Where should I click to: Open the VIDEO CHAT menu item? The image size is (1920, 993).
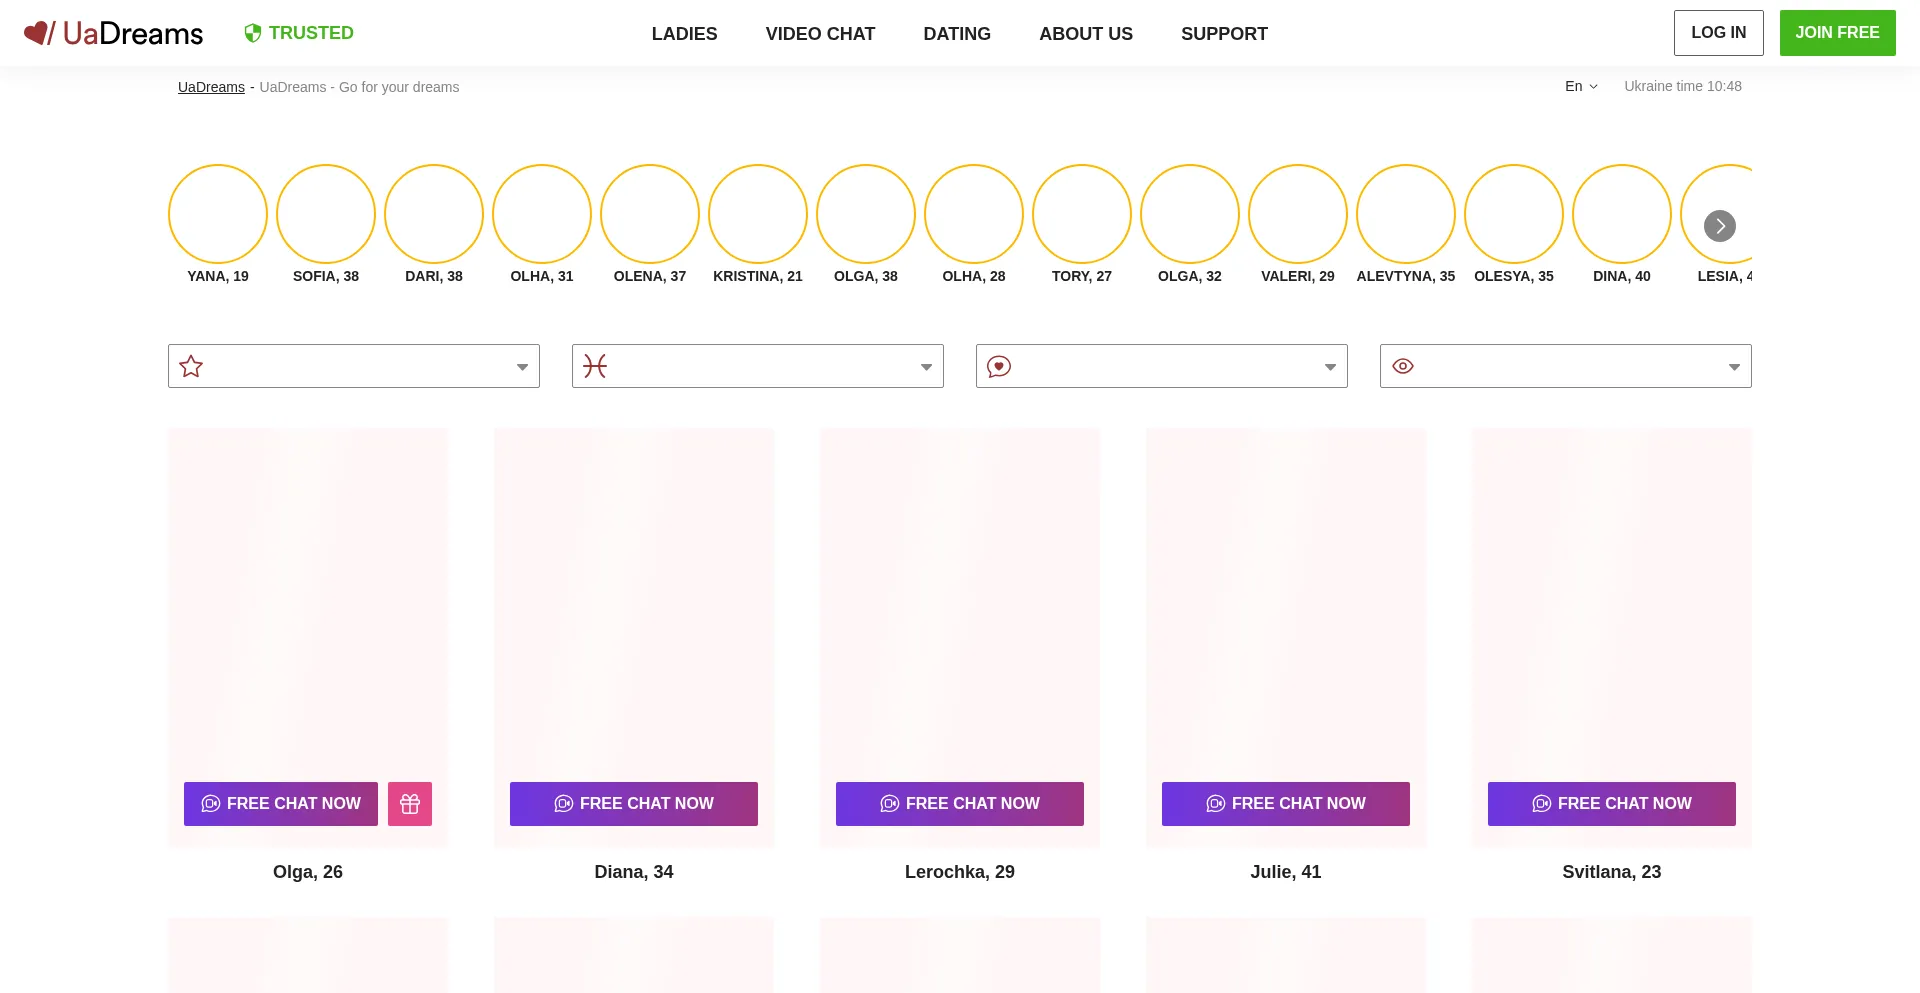[820, 34]
